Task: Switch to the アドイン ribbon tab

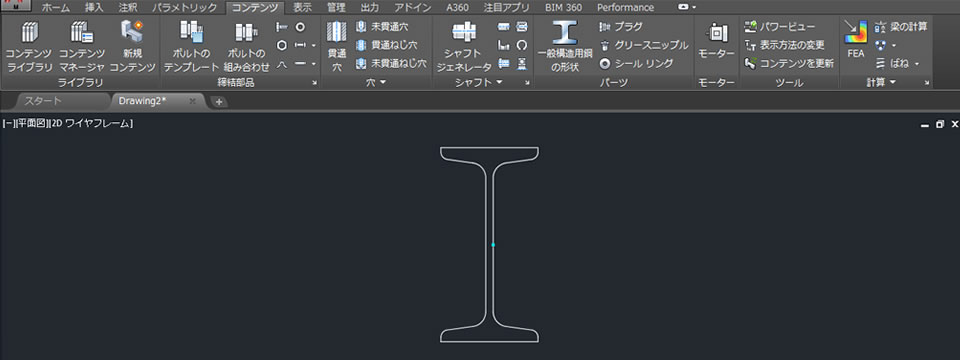Action: (412, 8)
